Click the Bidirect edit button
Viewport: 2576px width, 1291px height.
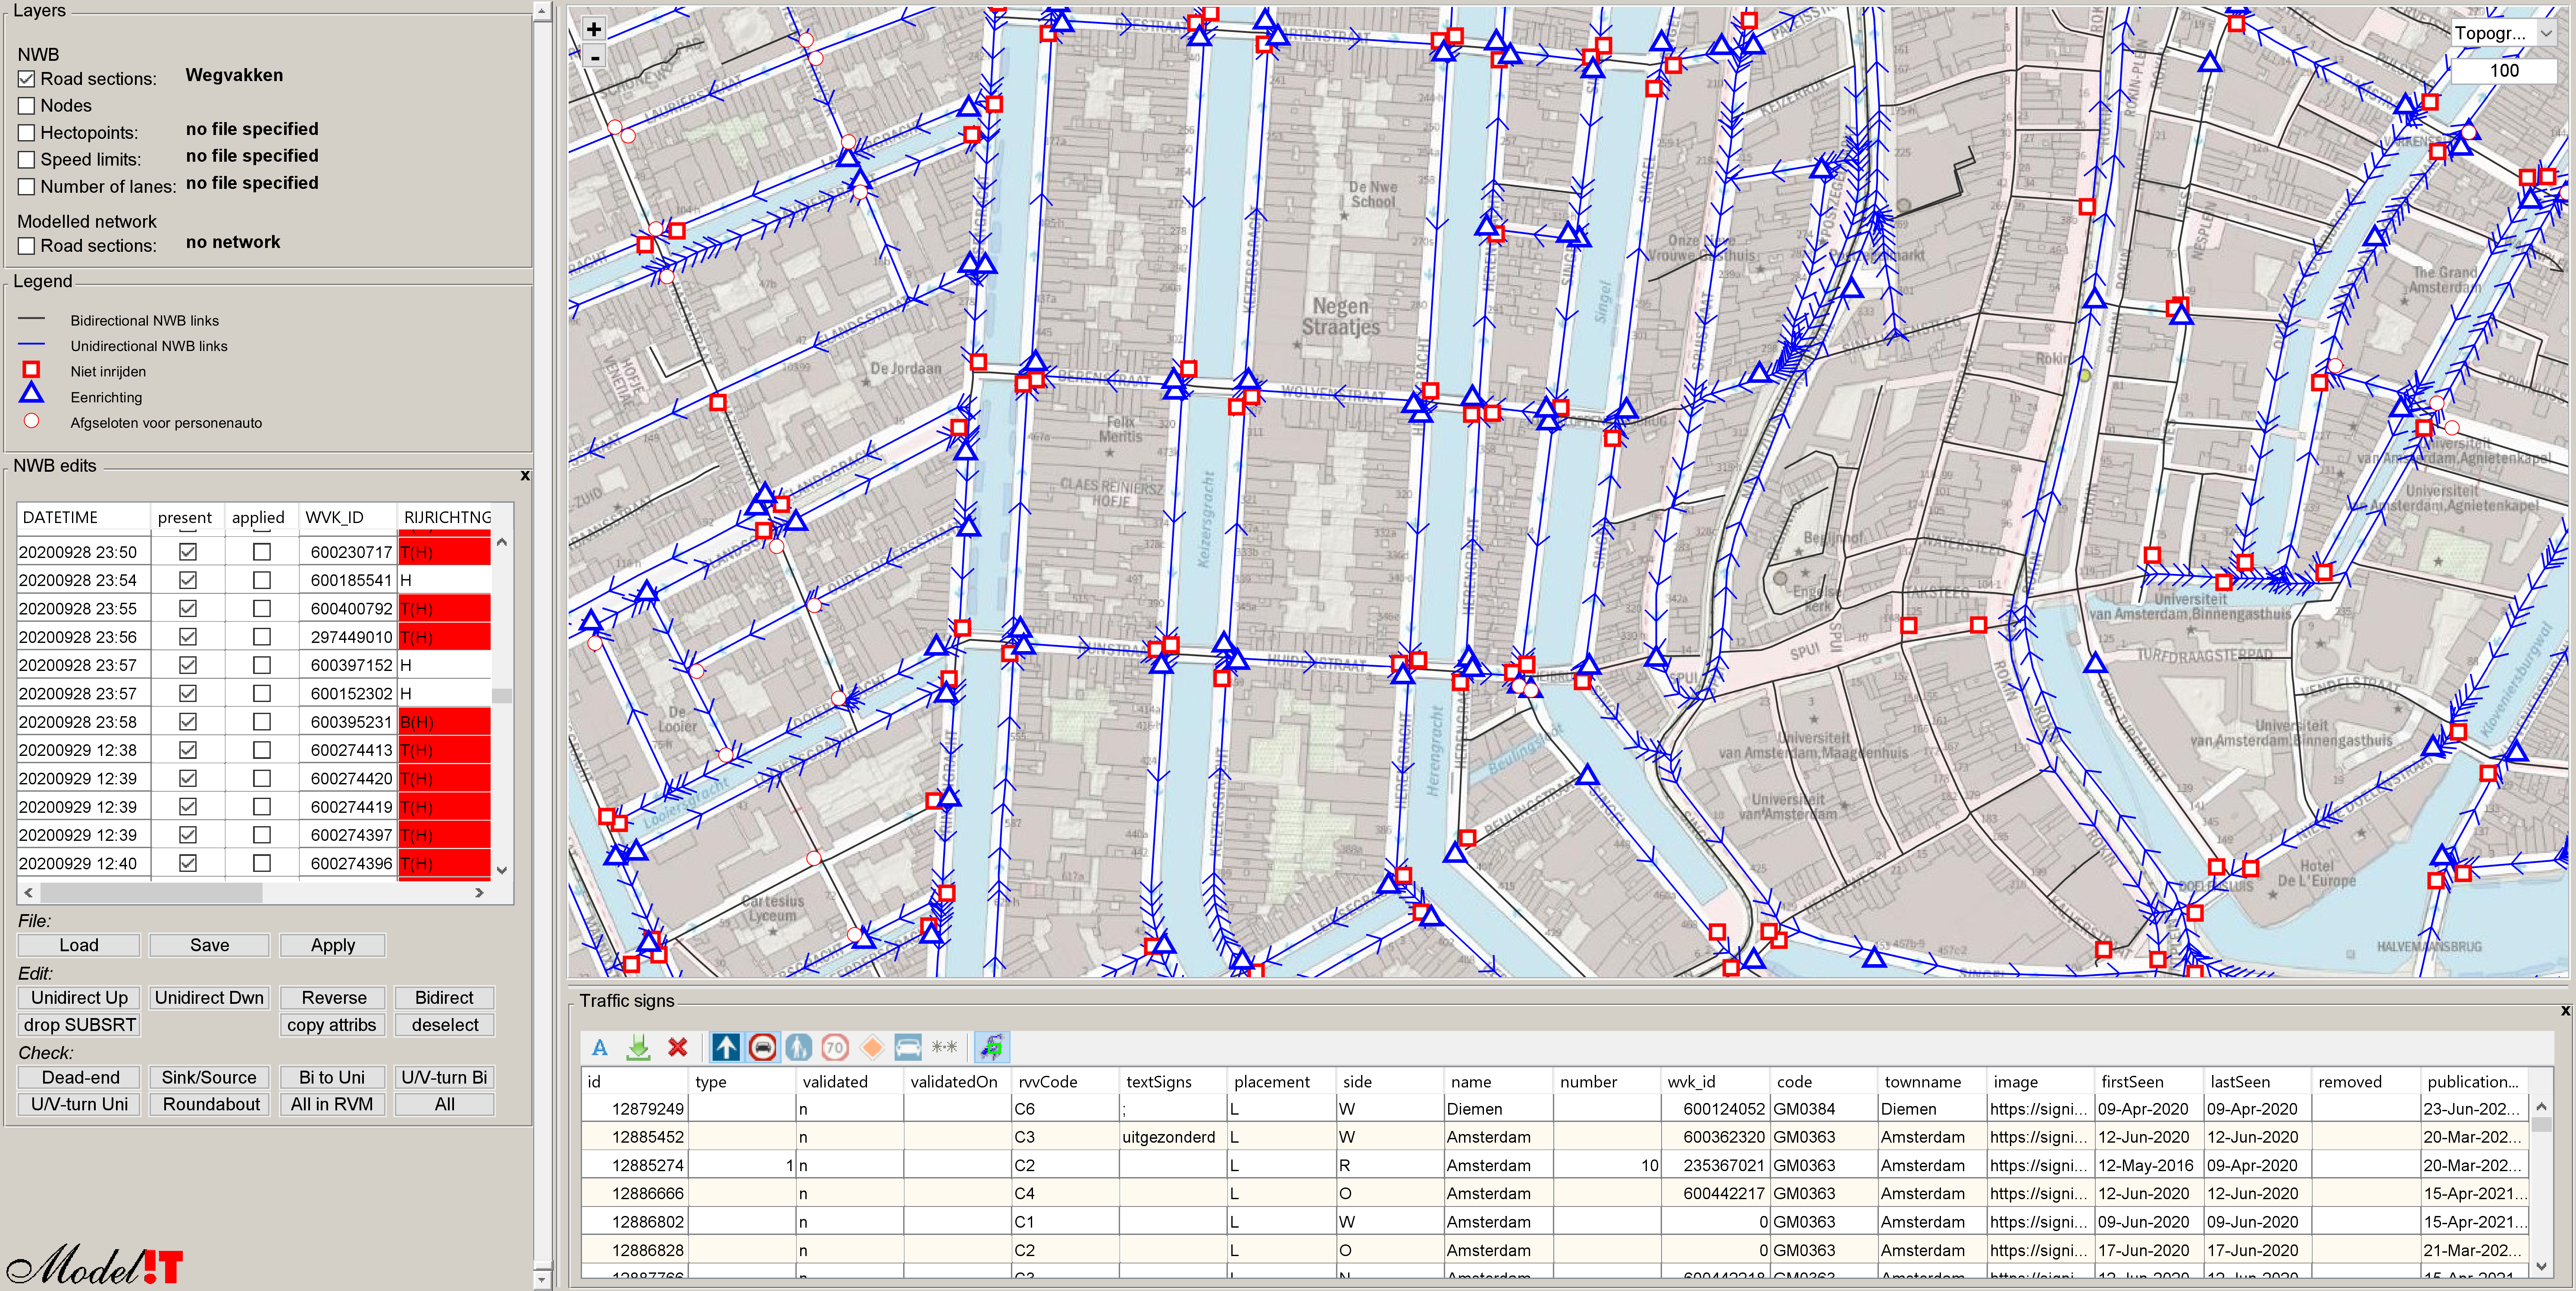[x=444, y=998]
